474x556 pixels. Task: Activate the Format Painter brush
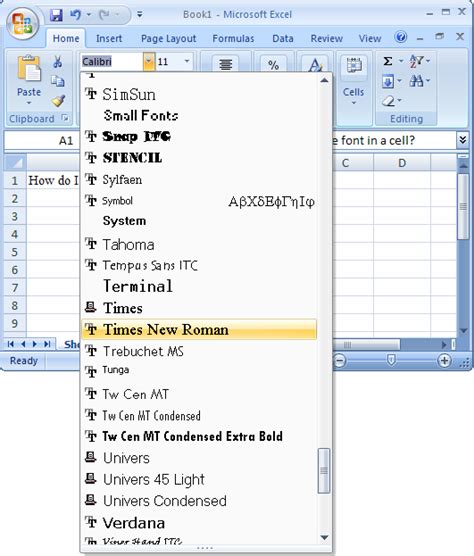[x=58, y=101]
